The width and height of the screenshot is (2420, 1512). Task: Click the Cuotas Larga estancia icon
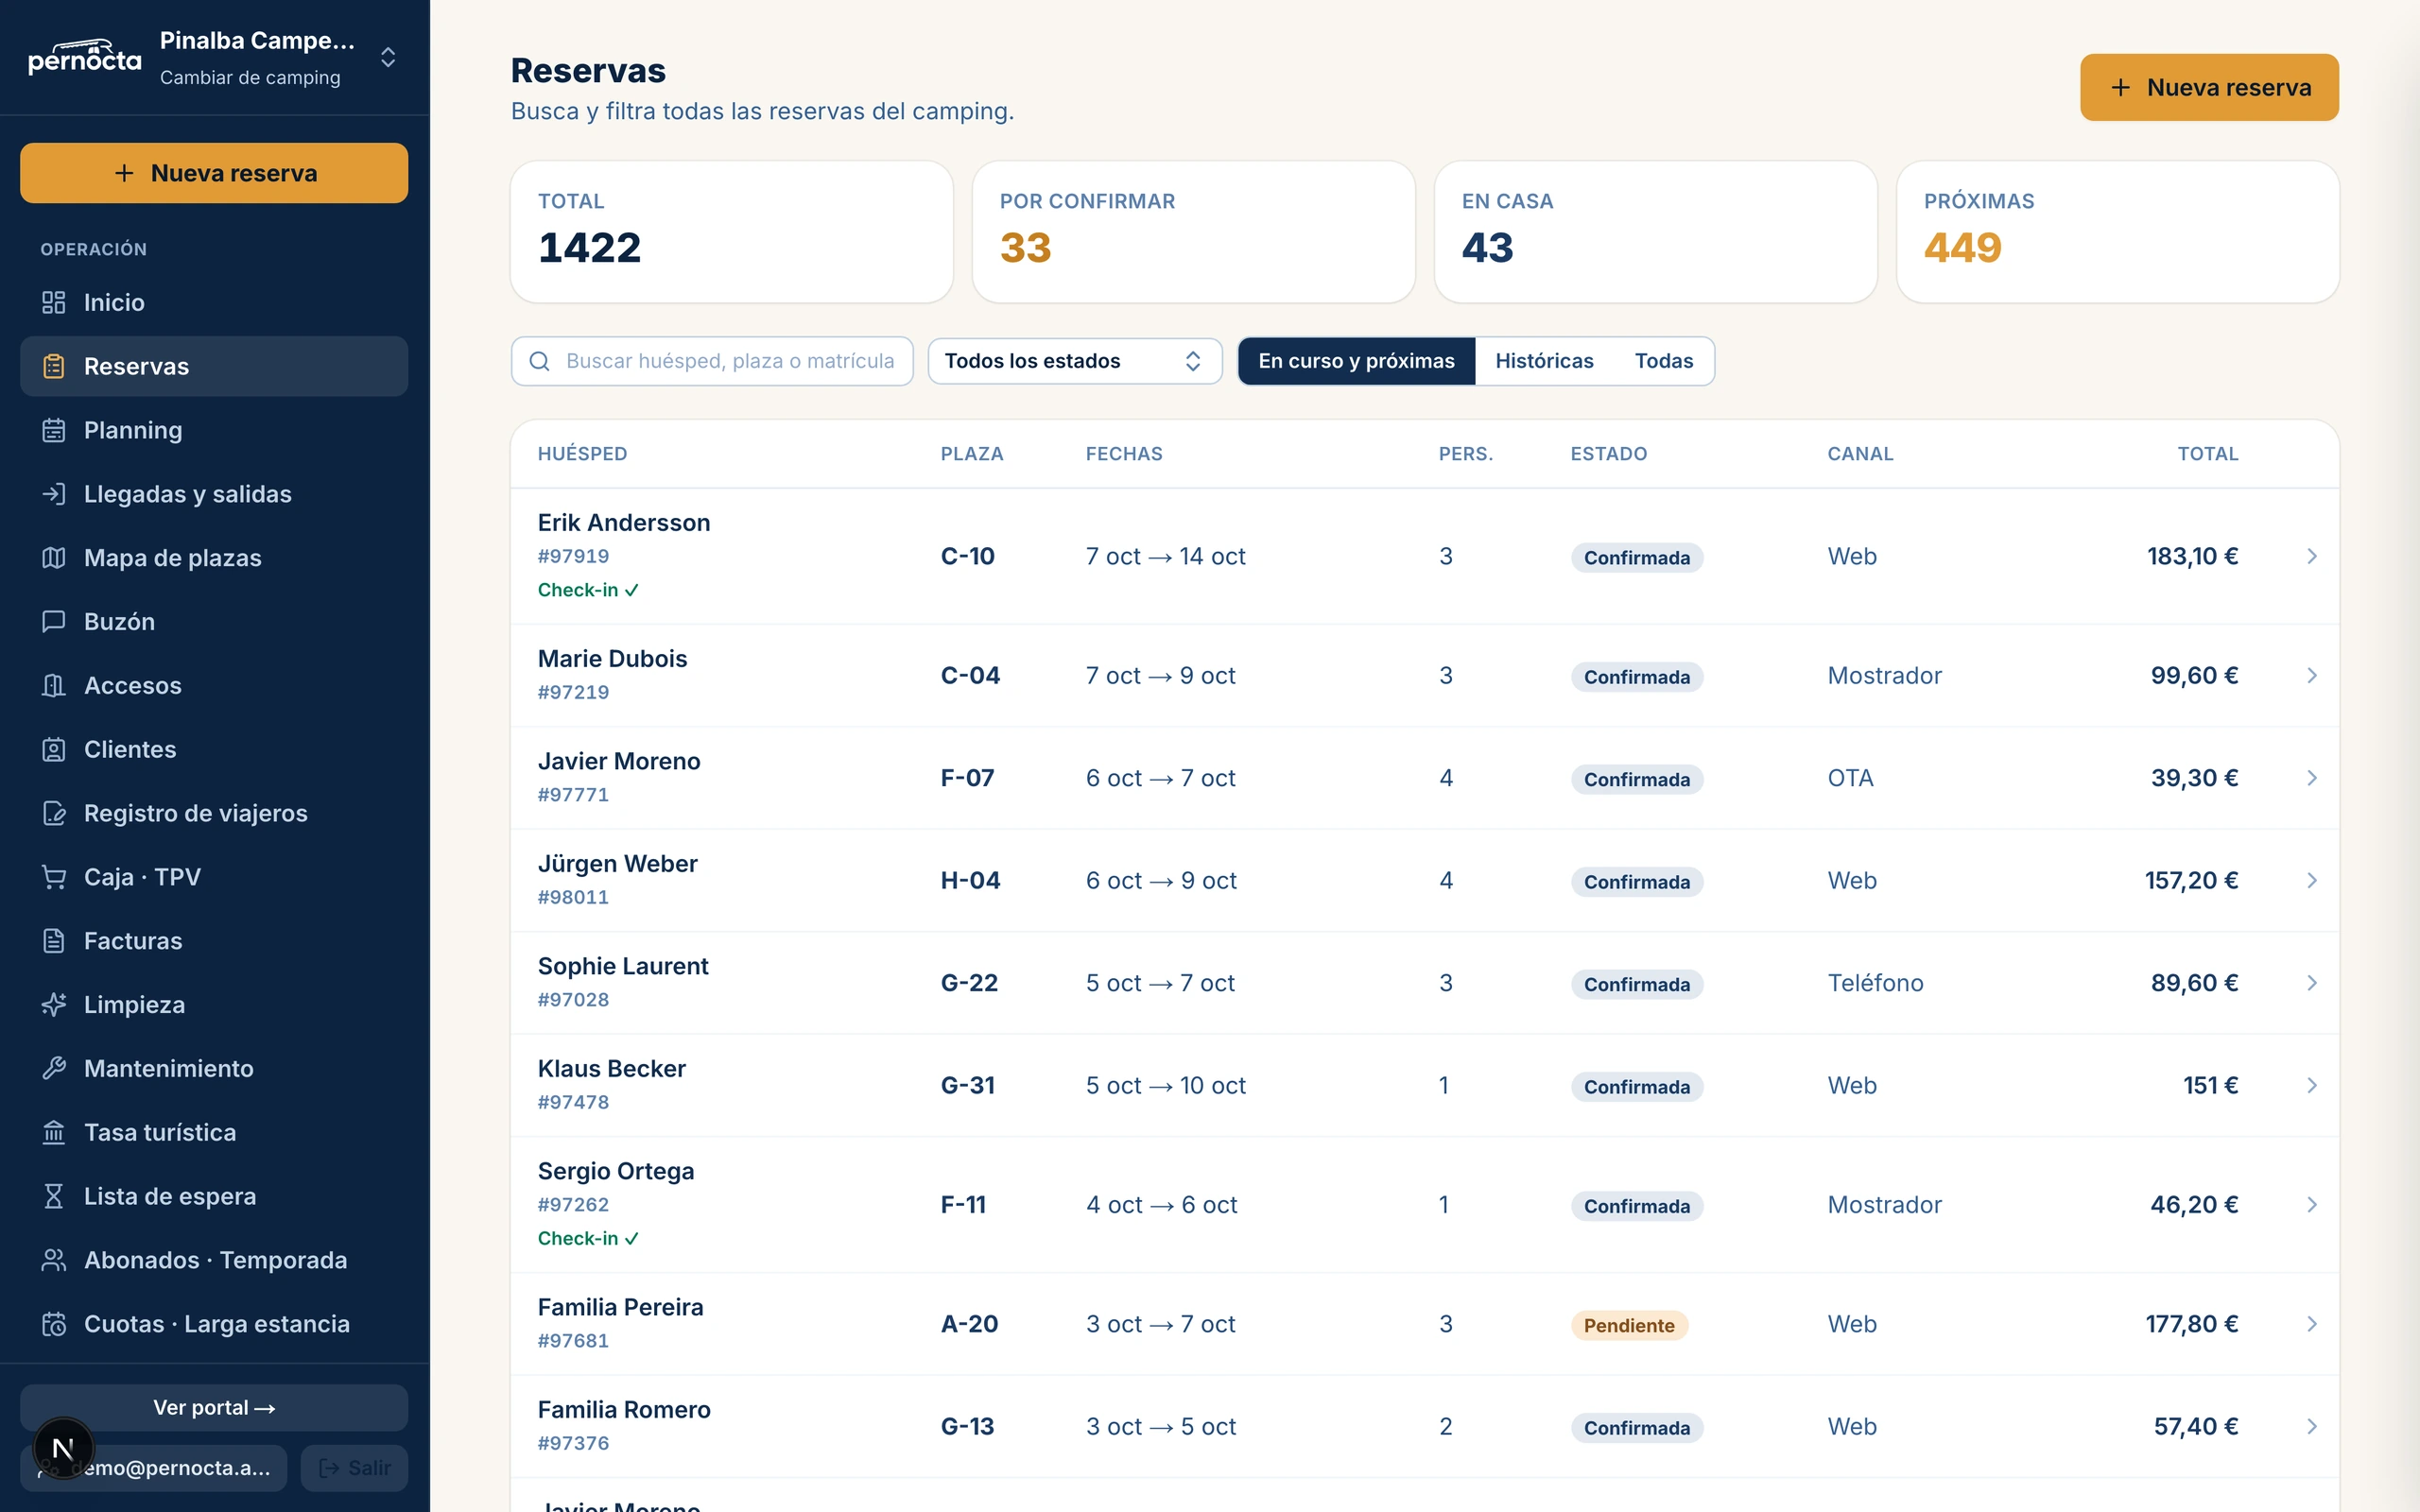click(54, 1324)
